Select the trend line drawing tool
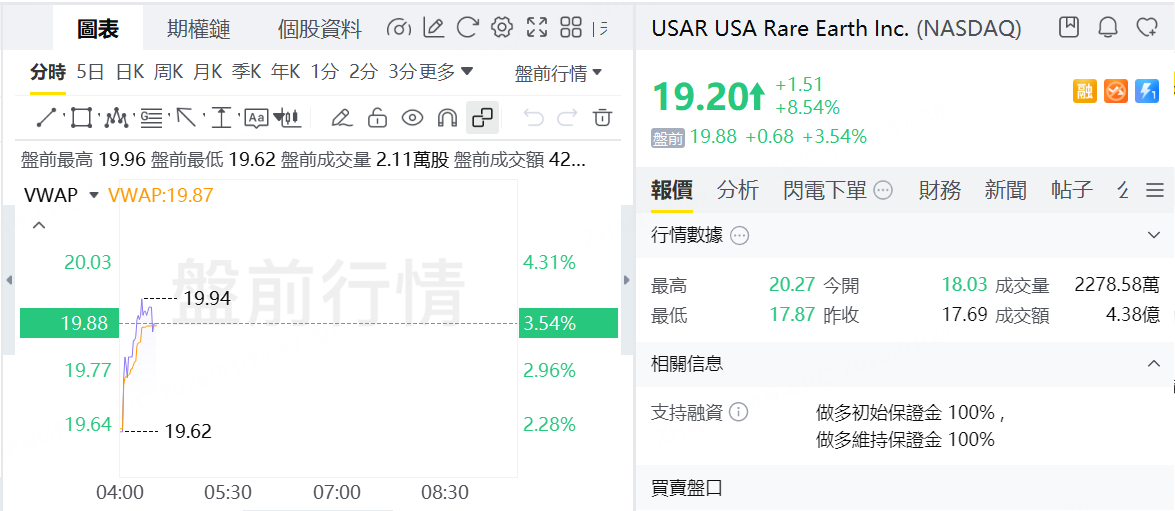Image resolution: width=1175 pixels, height=511 pixels. 46,118
